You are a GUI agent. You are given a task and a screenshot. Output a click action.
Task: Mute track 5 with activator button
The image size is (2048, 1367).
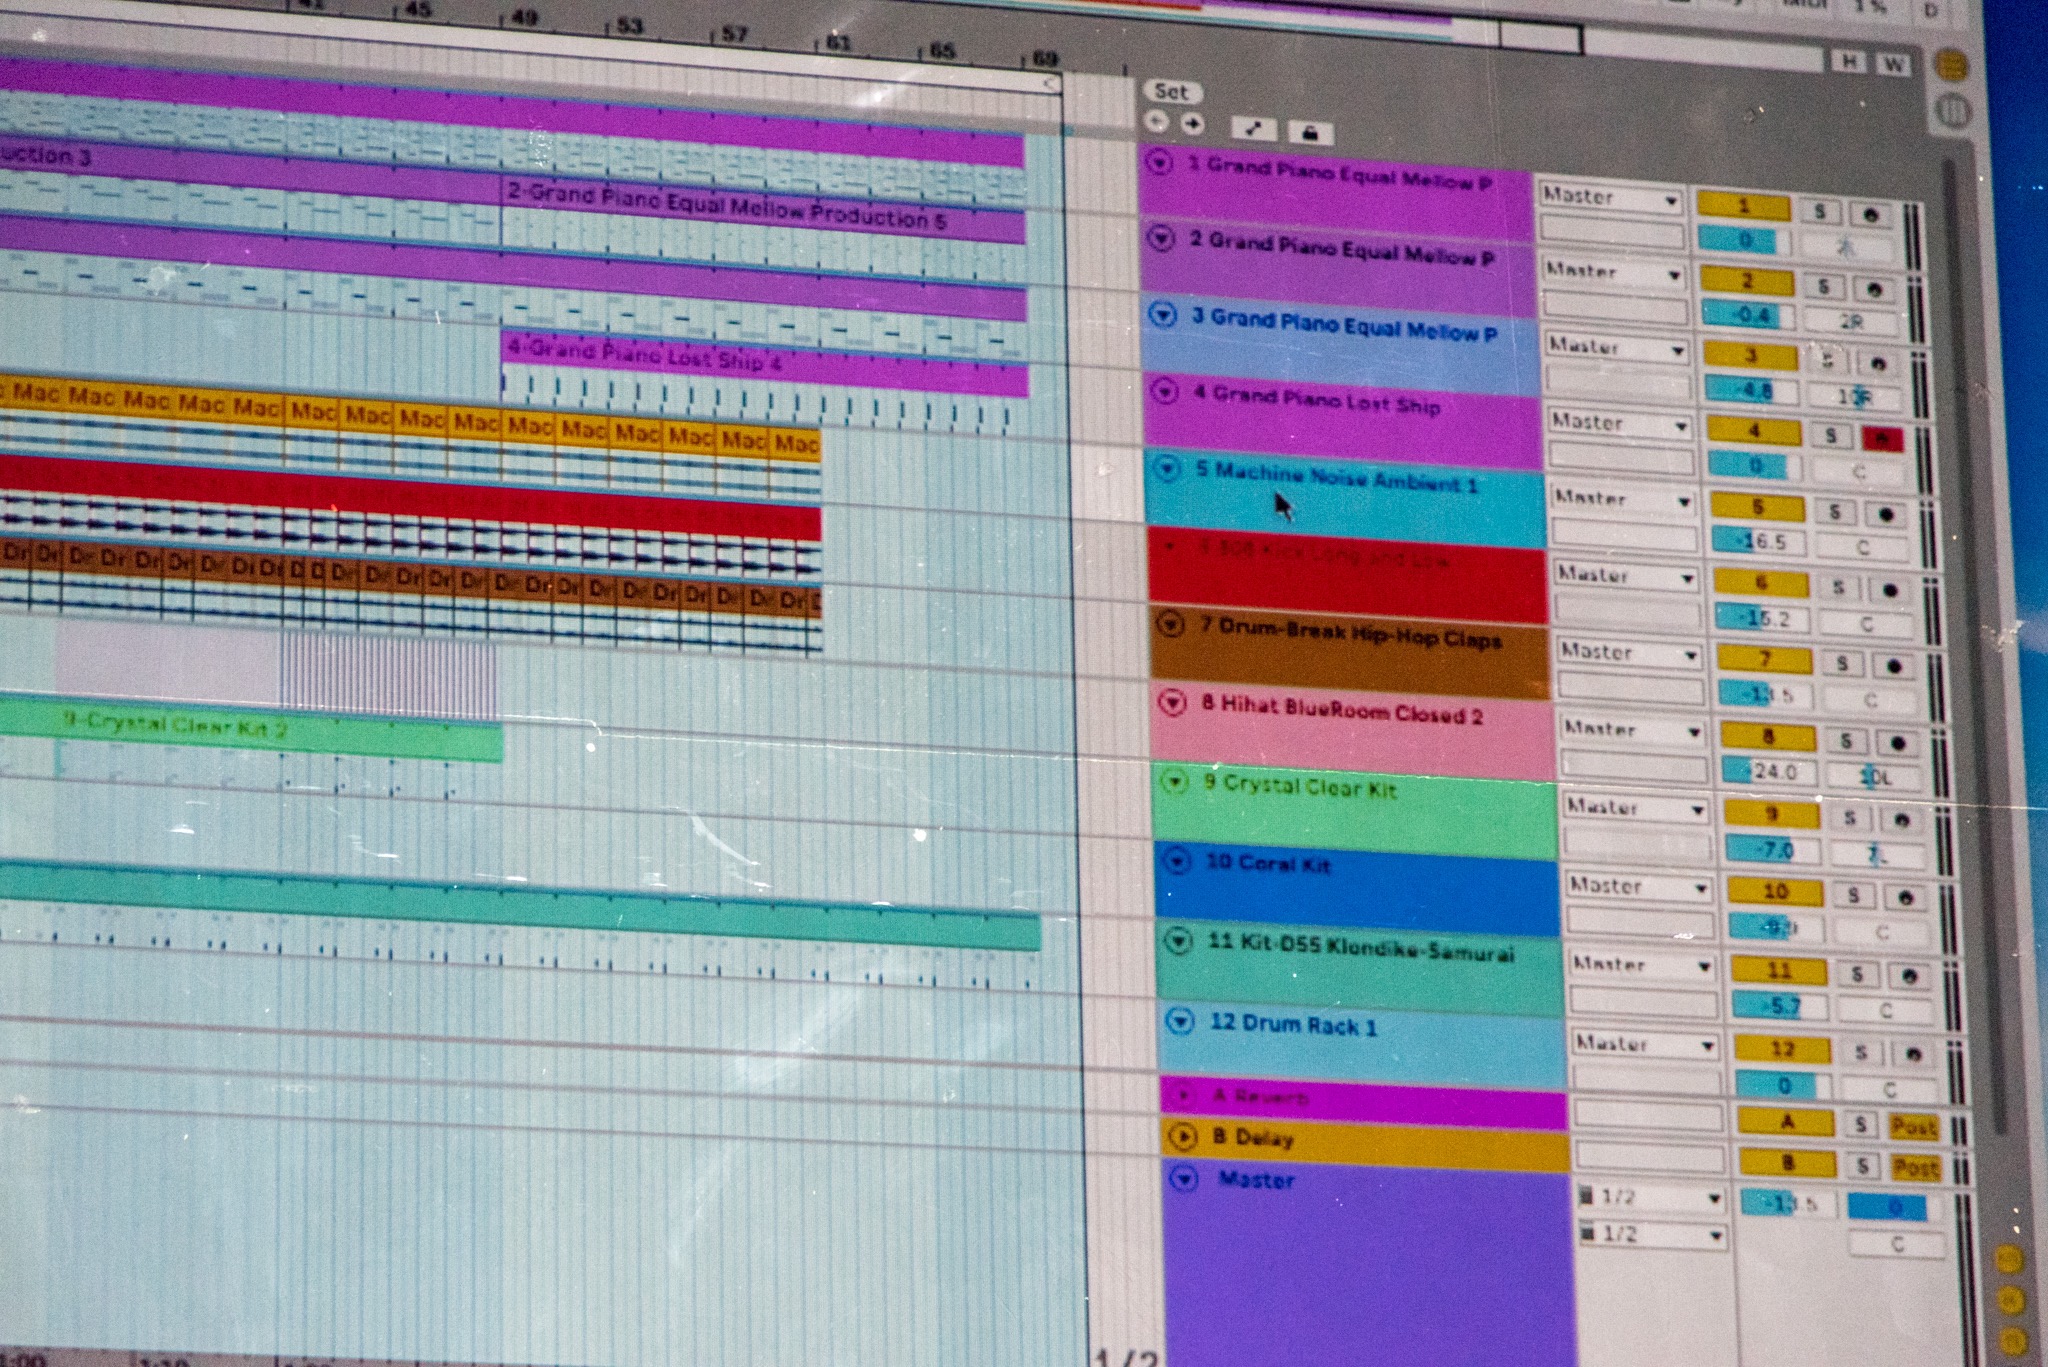coord(1758,507)
